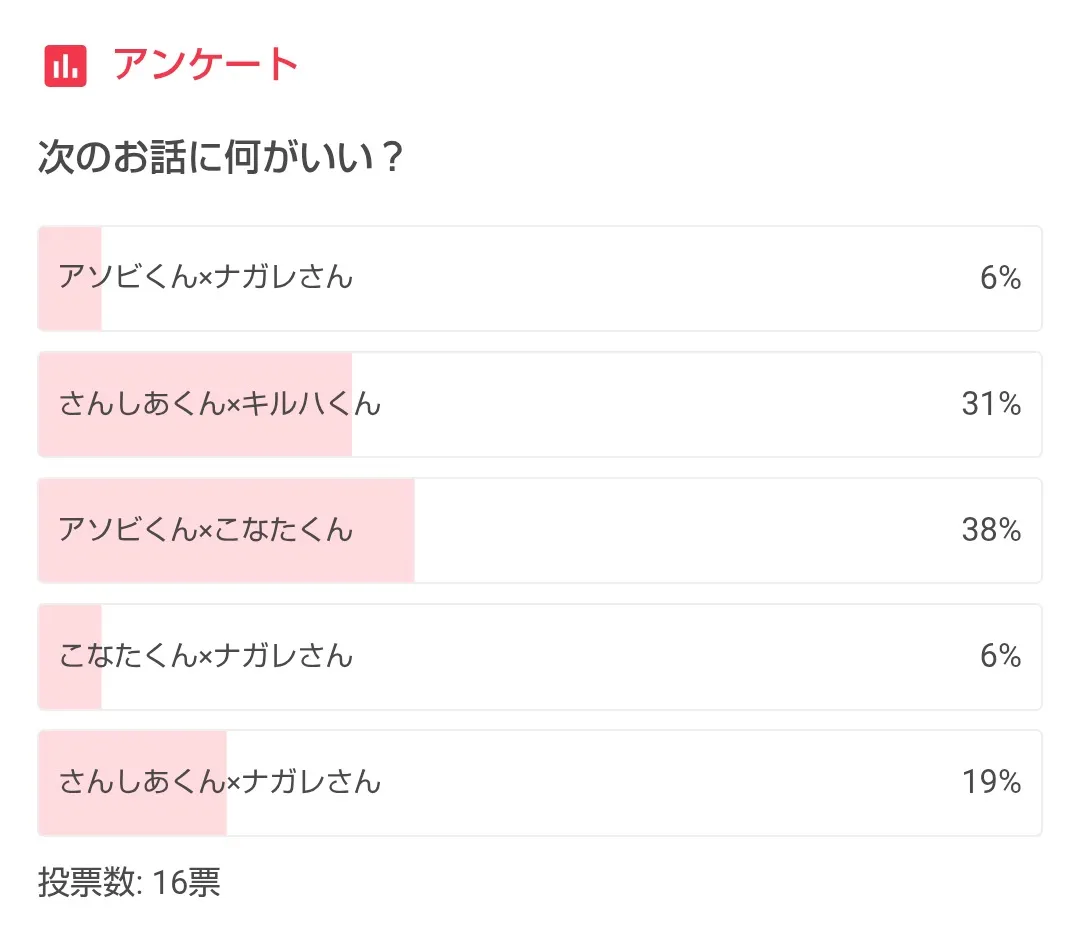This screenshot has width=1080, height=951.
Task: Click the red bar-chart poll icon
Action: 66,66
